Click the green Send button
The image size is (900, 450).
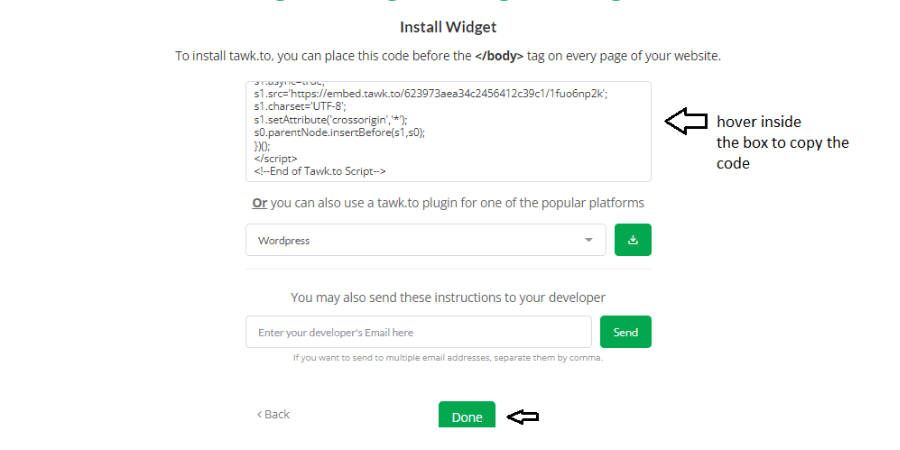(x=626, y=332)
